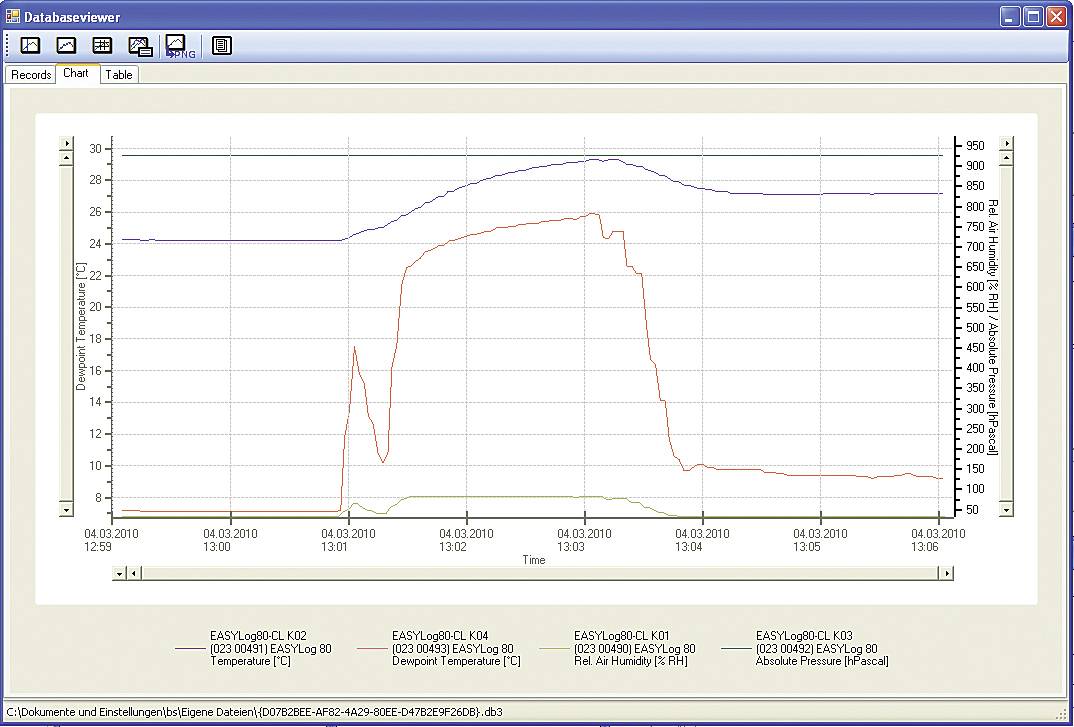Maximize the Databaseviewer window
This screenshot has width=1074, height=727.
1034,17
